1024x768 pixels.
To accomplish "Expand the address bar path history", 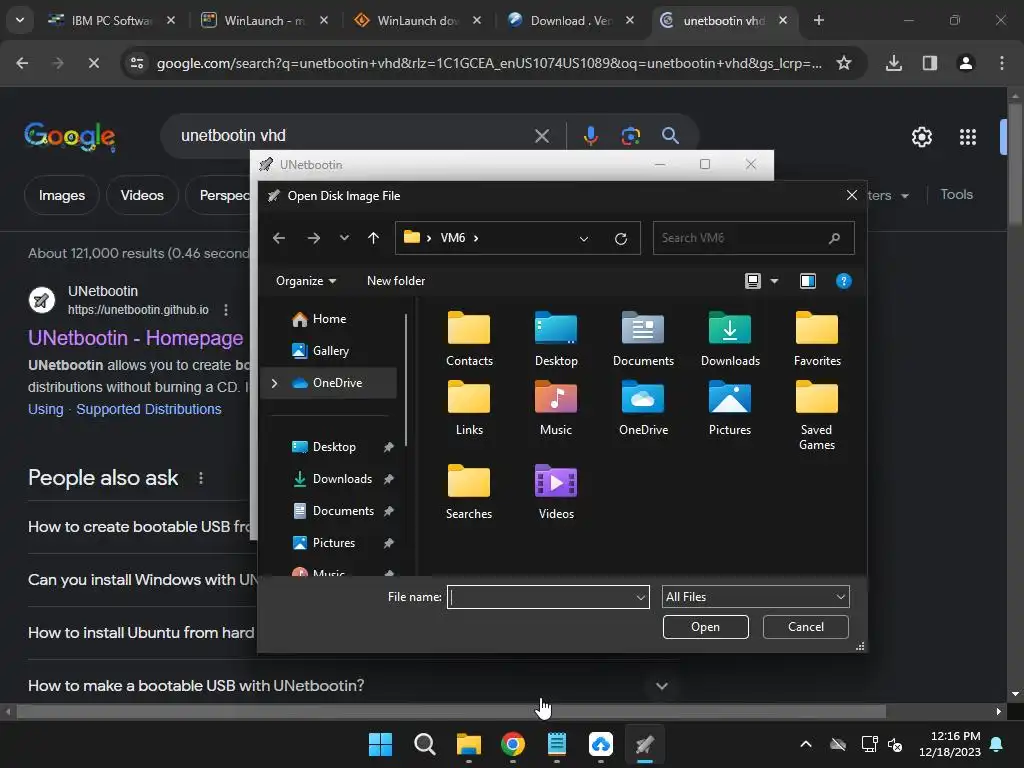I will 584,238.
